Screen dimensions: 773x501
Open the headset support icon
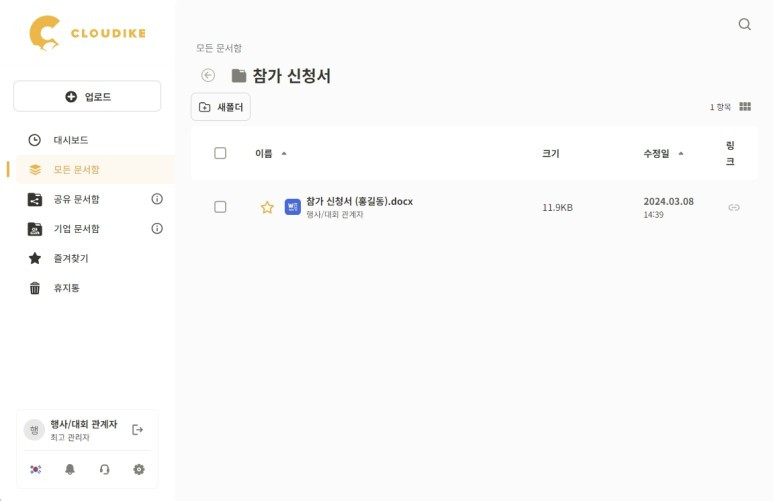pyautogui.click(x=105, y=469)
